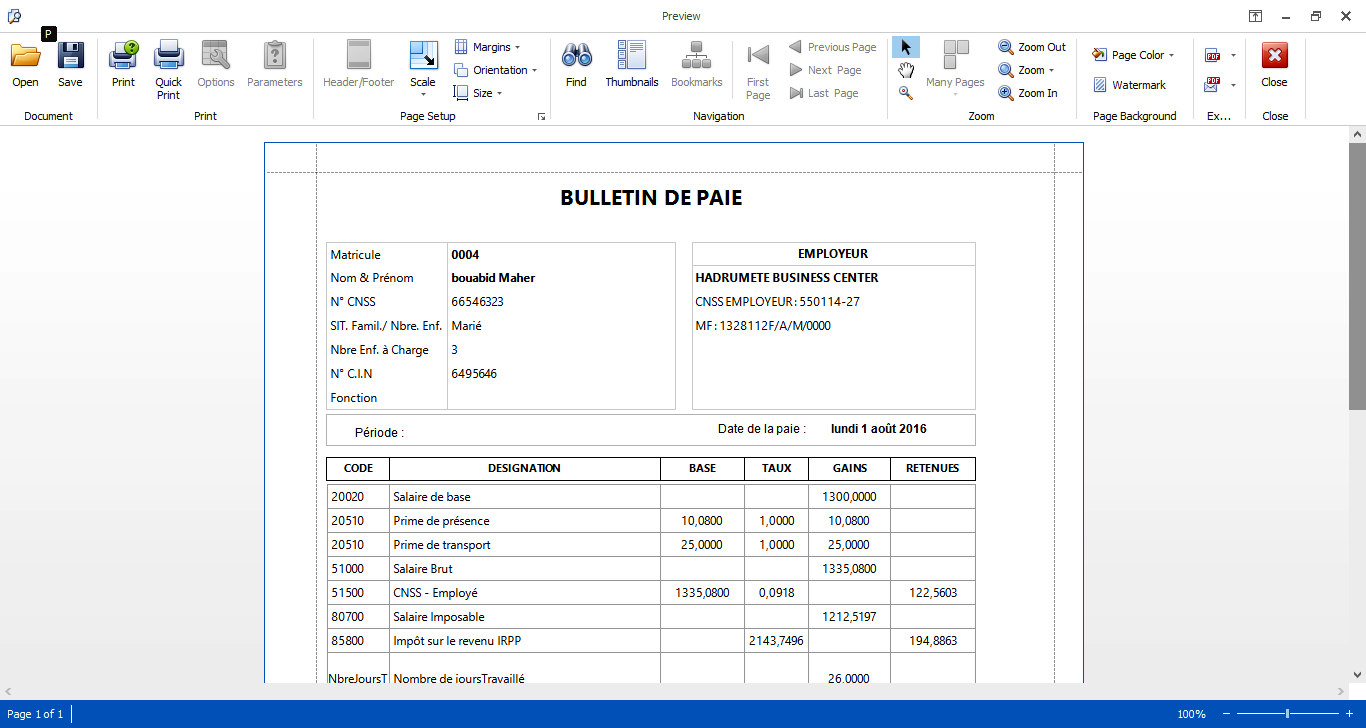Click the vertical scrollbar up arrow
1366x728 pixels.
(1357, 133)
